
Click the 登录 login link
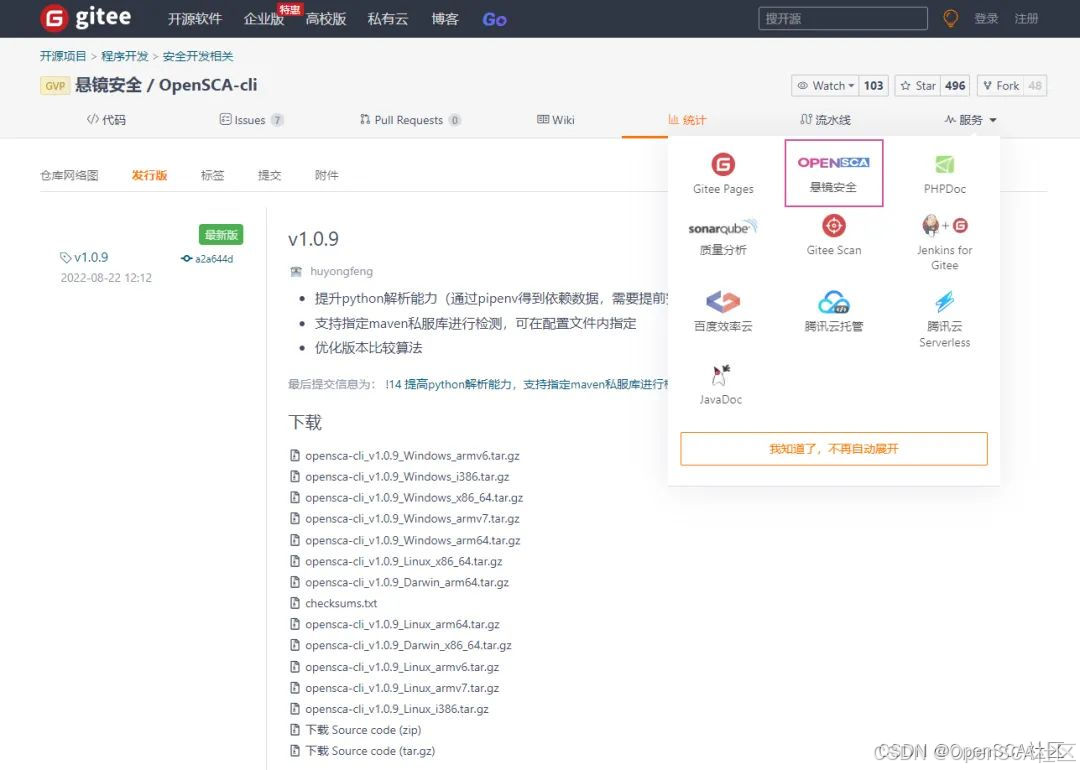(986, 19)
